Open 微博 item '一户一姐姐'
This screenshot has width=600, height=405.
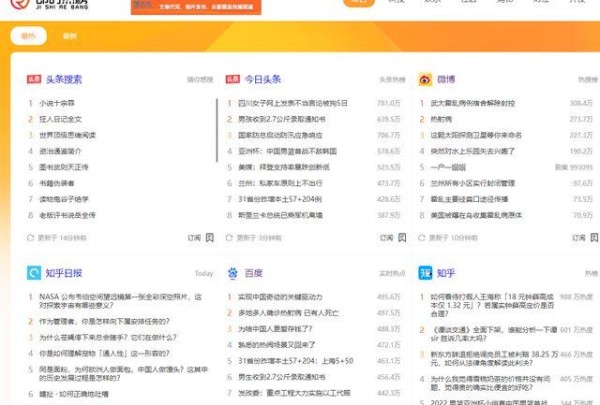[448, 167]
